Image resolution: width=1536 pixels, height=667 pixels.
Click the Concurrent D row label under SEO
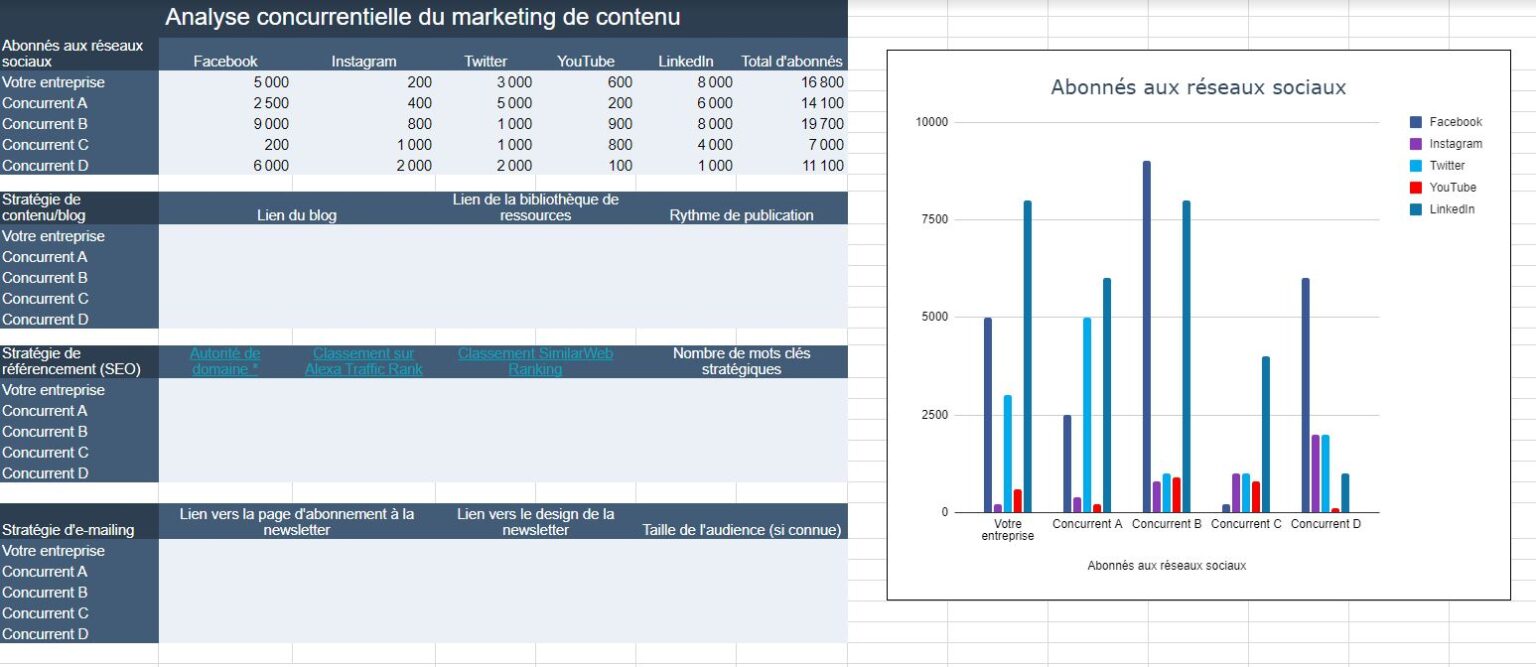(x=45, y=473)
